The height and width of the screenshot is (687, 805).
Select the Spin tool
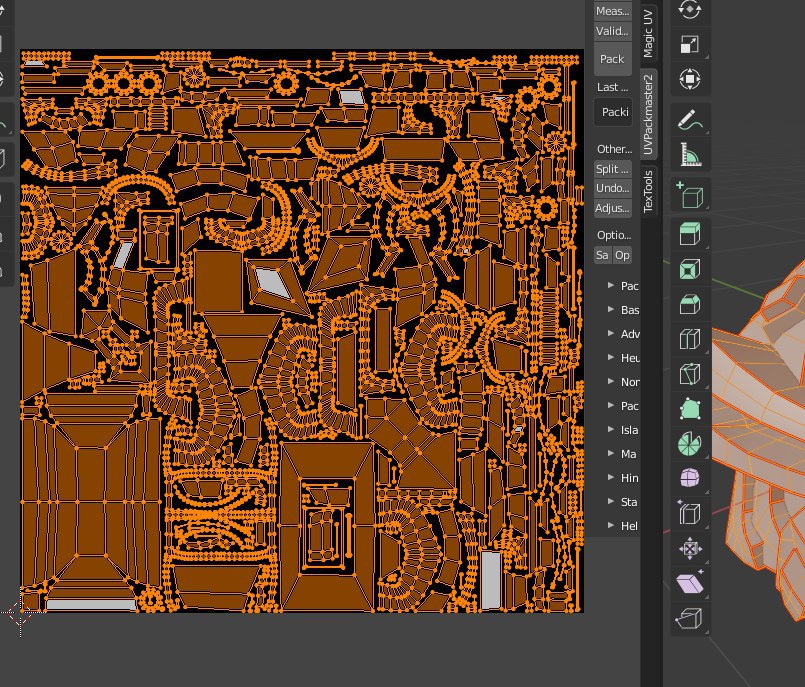pos(689,444)
